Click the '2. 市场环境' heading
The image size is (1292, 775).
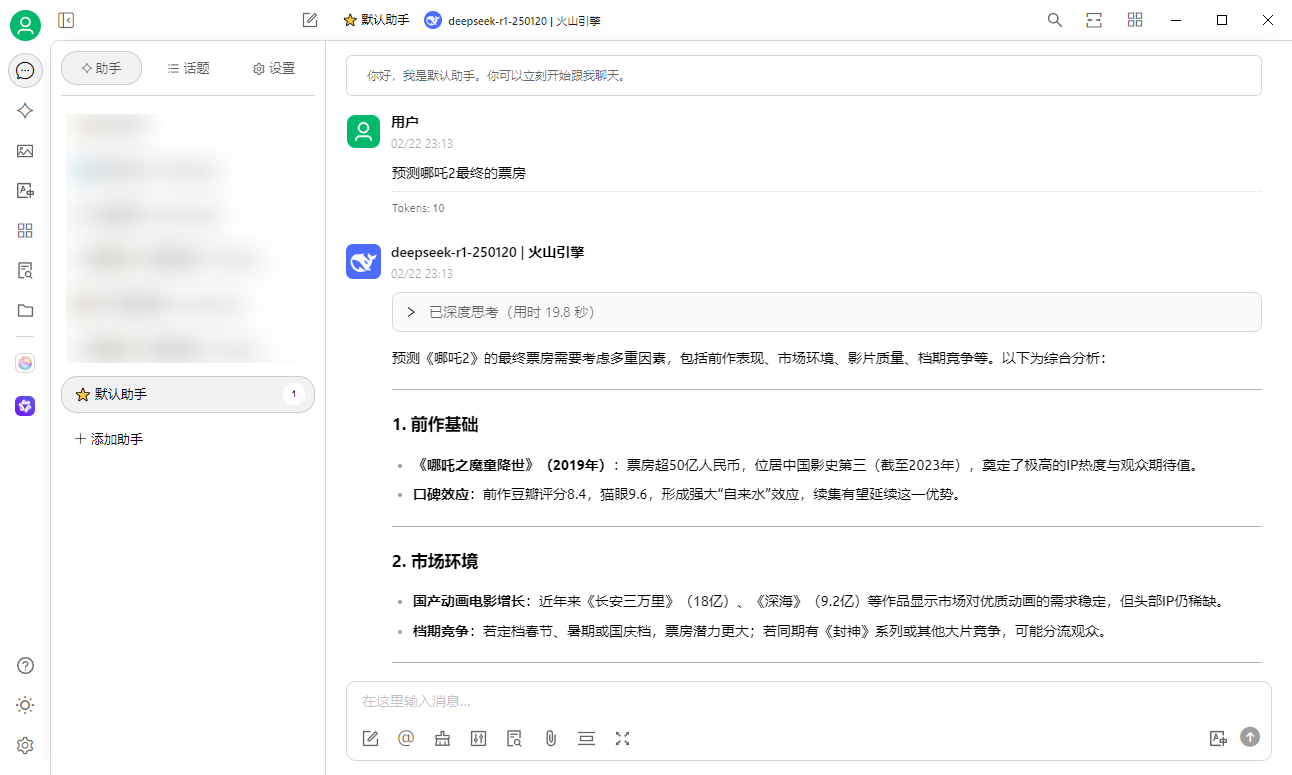pyautogui.click(x=435, y=561)
